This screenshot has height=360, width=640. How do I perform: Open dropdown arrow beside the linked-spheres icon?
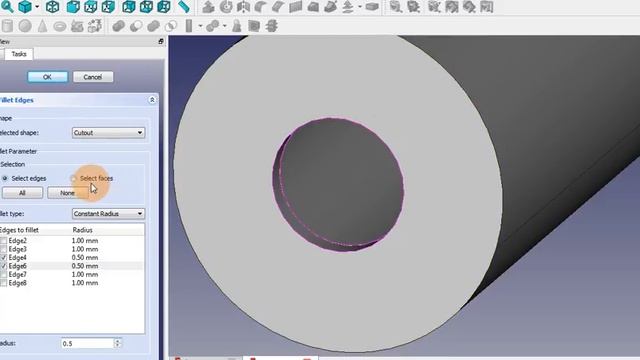coord(224,26)
